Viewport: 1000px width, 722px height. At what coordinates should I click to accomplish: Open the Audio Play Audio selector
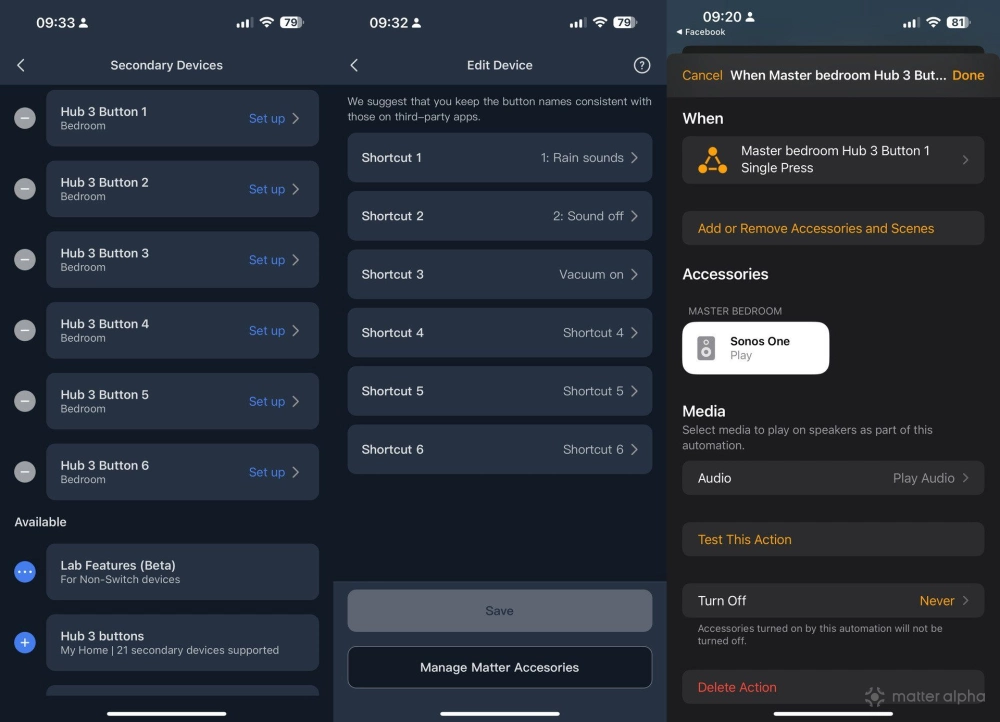pyautogui.click(x=833, y=478)
